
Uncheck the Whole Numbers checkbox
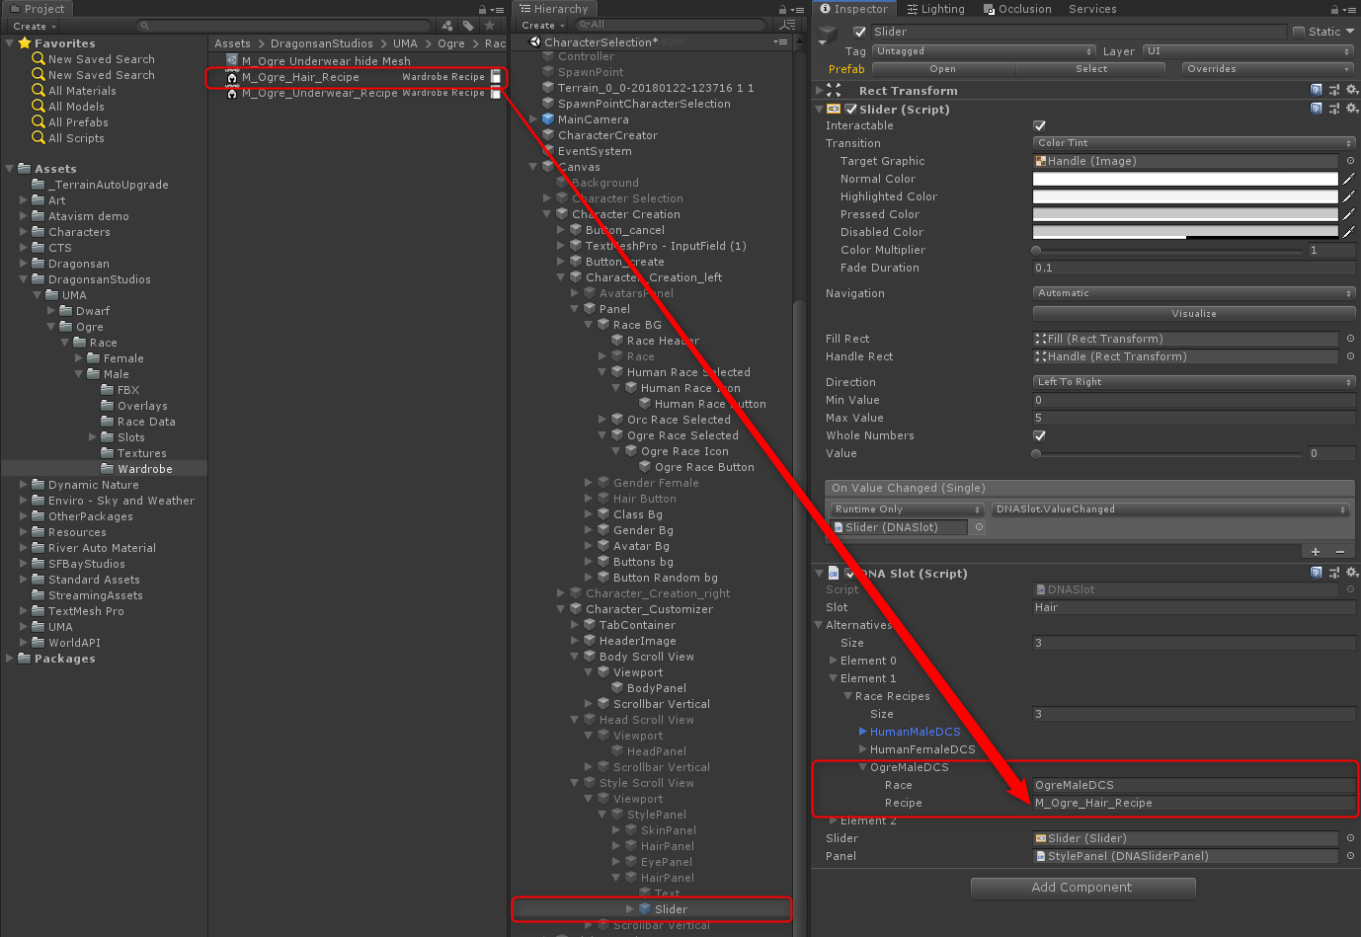coord(1039,436)
